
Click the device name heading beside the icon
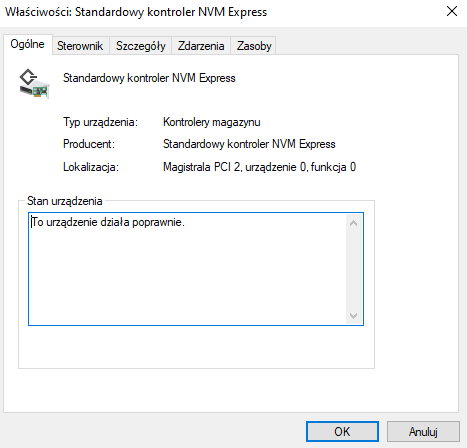pyautogui.click(x=149, y=78)
